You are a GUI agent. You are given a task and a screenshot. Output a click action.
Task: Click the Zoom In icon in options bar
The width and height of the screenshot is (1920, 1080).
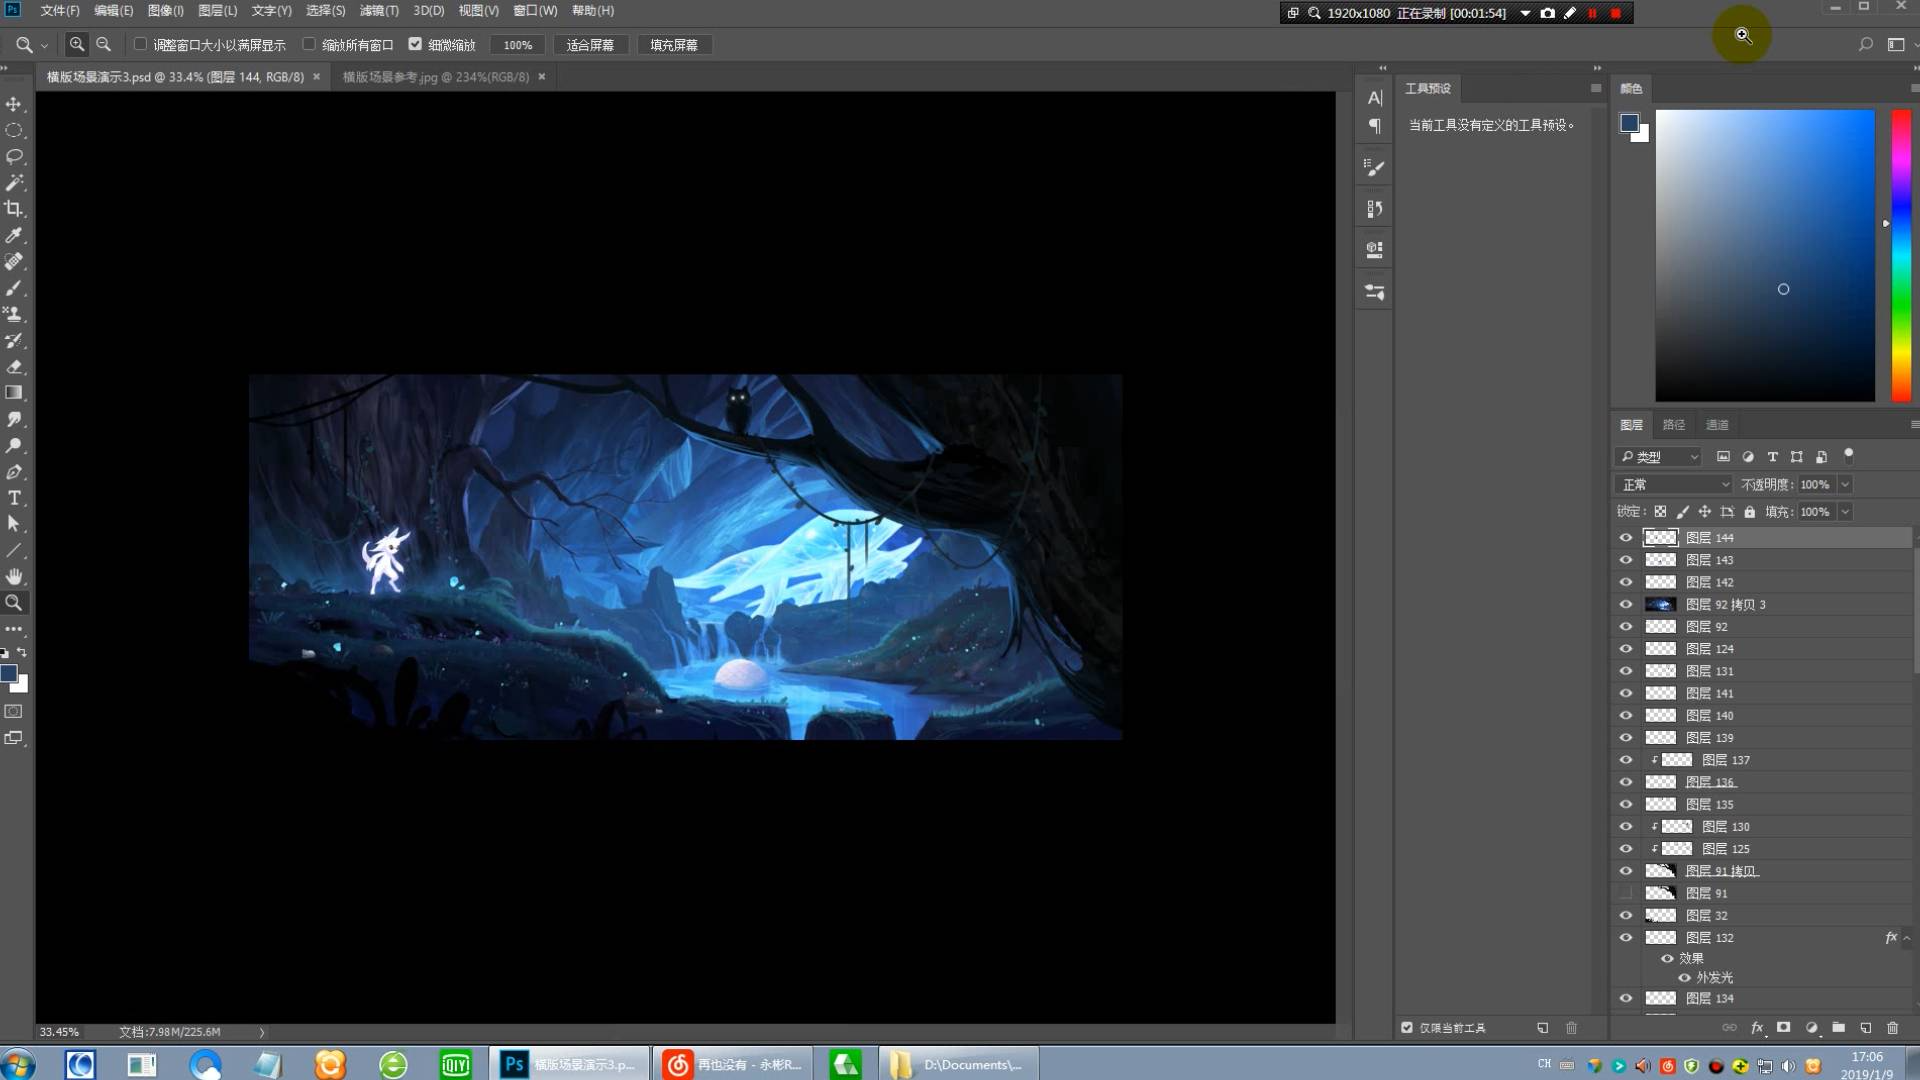coord(77,45)
